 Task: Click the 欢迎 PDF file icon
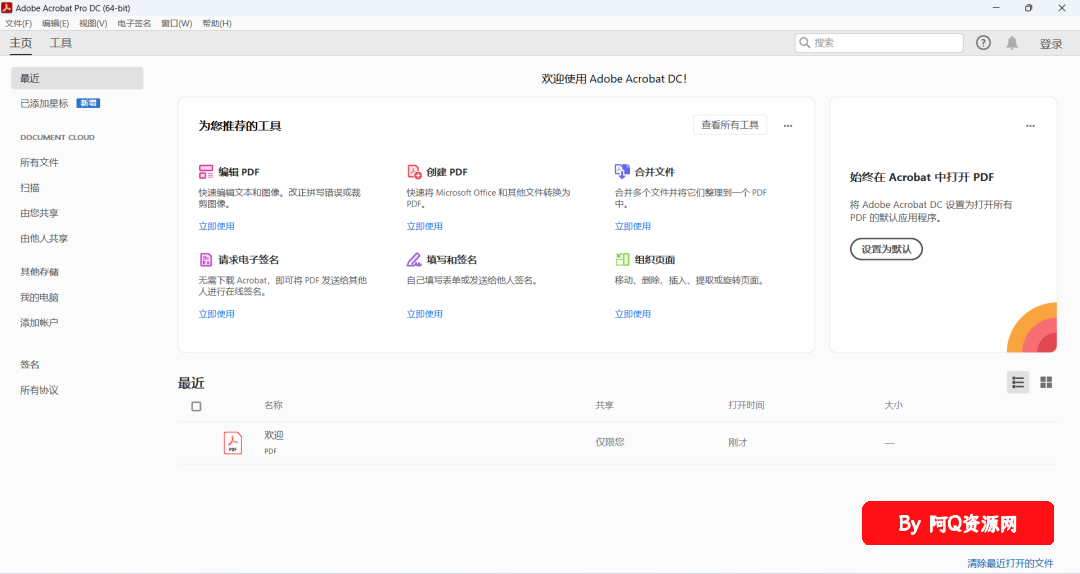(x=233, y=442)
